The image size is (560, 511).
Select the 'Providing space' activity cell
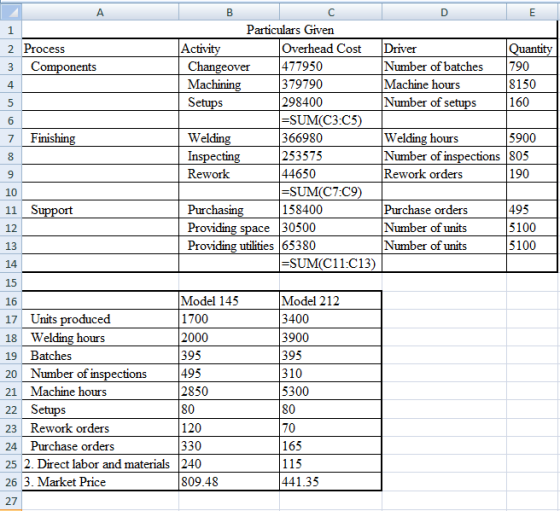(x=229, y=227)
